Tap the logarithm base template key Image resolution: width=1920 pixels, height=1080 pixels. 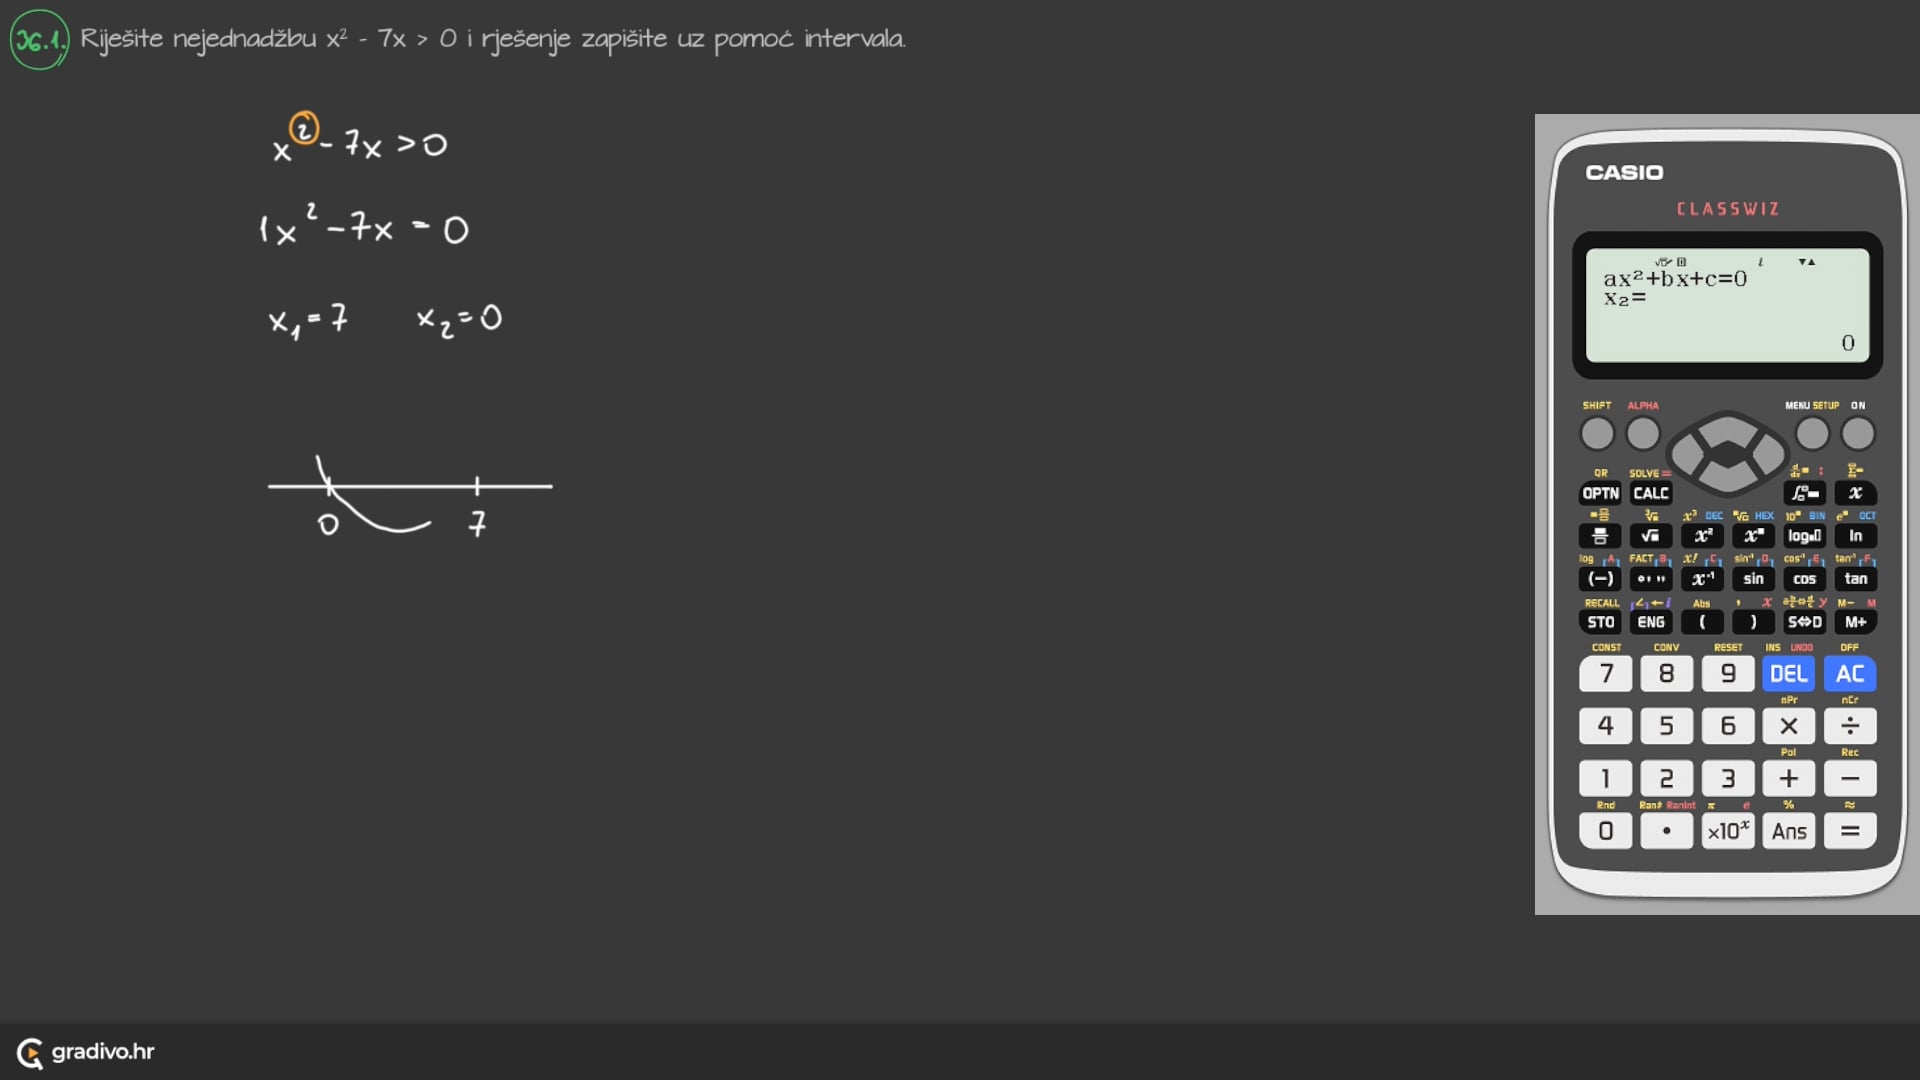[1804, 536]
